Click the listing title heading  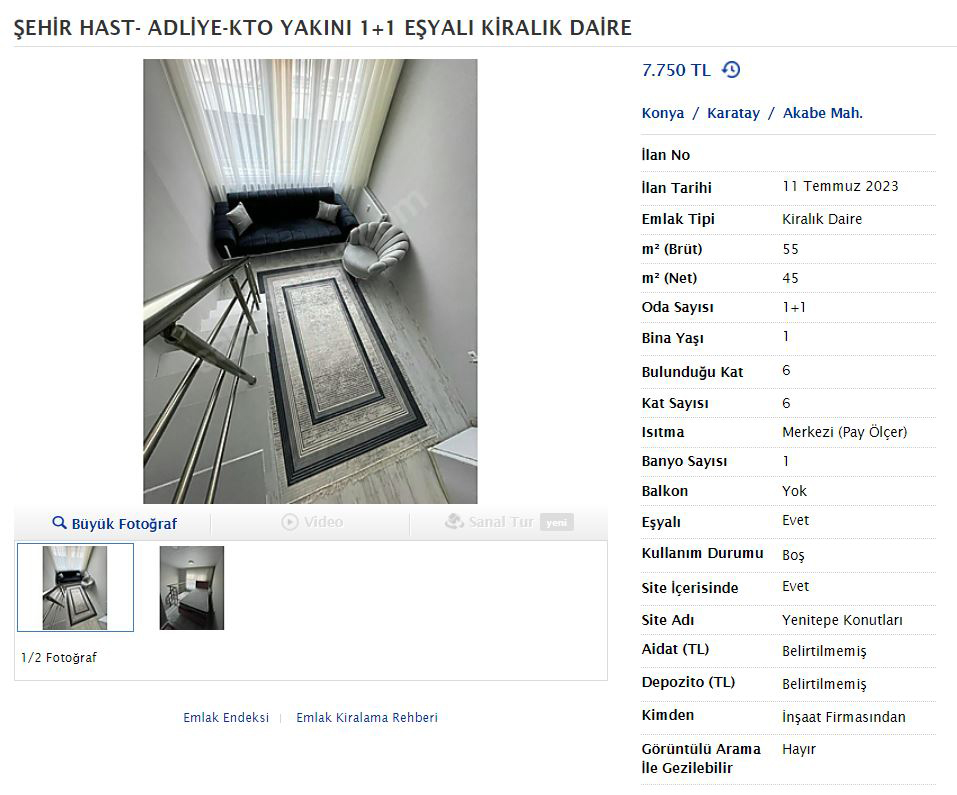(322, 28)
